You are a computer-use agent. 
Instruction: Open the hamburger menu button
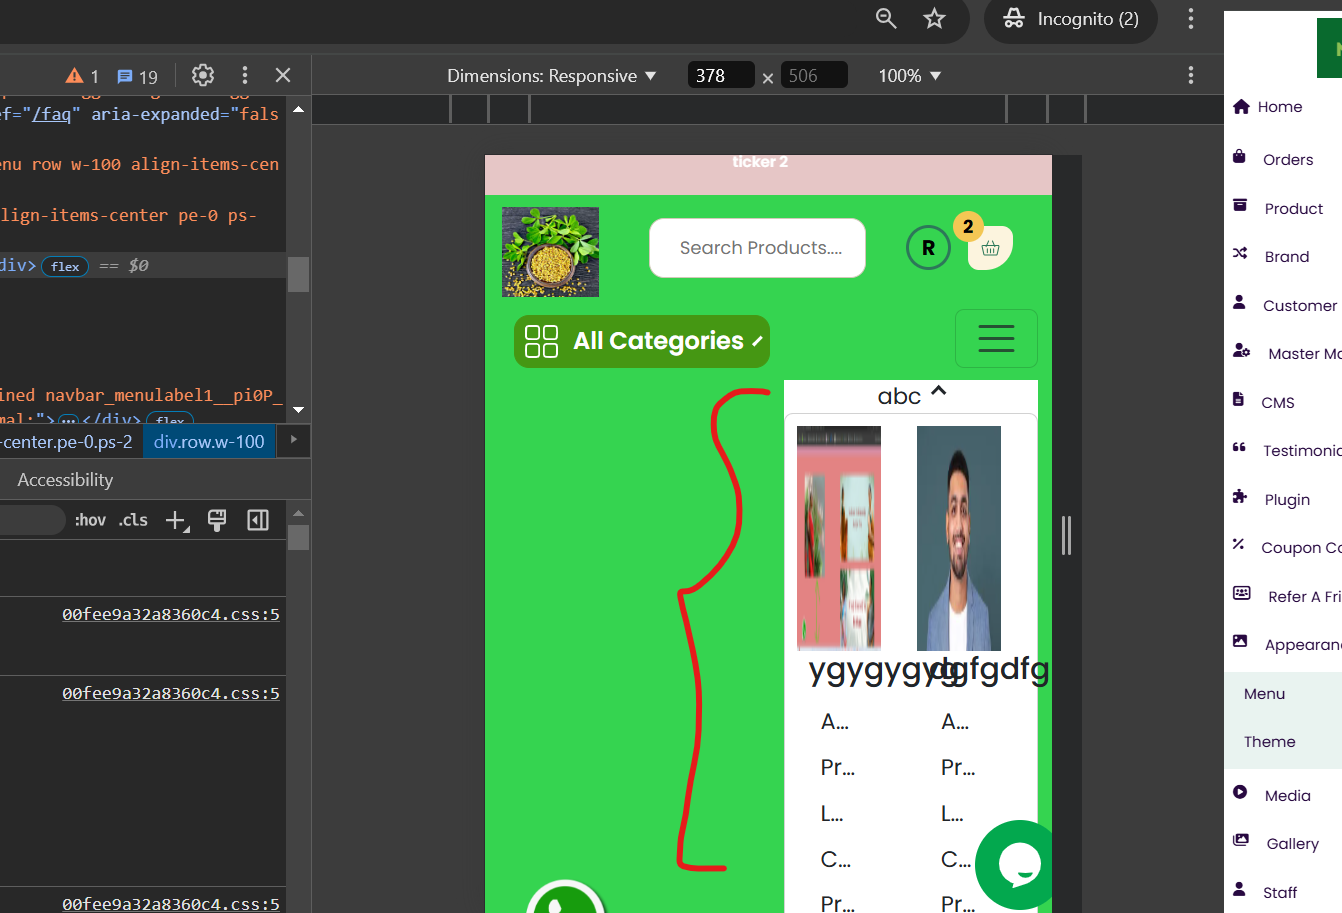click(x=996, y=338)
